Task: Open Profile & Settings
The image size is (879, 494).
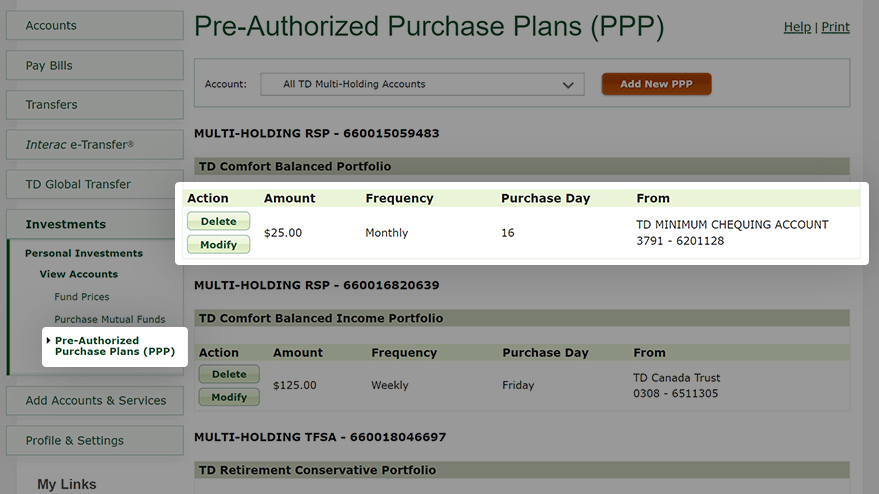Action: [x=95, y=440]
